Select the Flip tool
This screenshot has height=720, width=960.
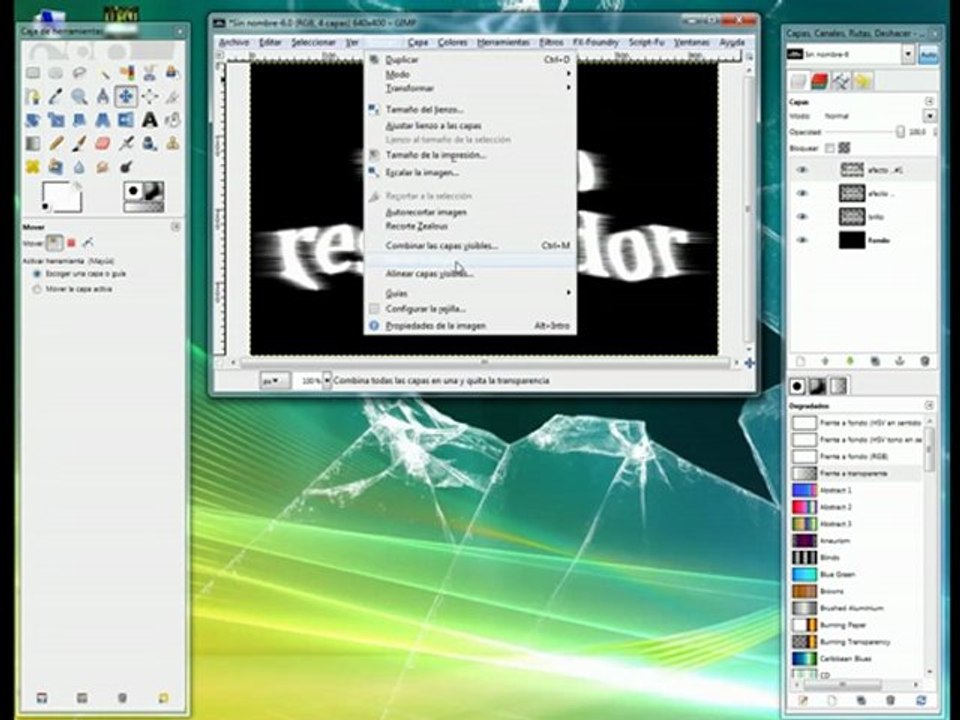pos(126,119)
